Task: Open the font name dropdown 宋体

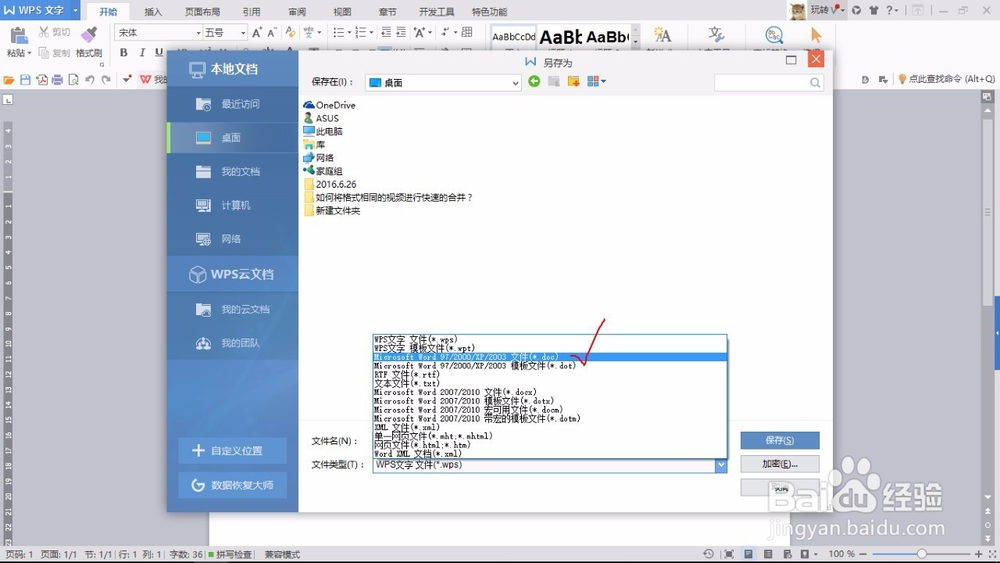Action: [200, 33]
